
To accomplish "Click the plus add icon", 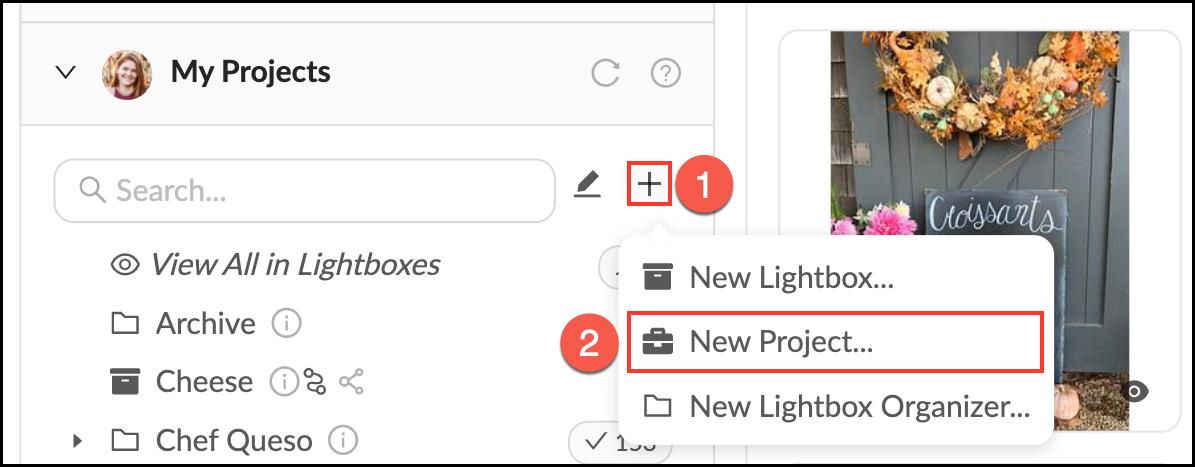I will (650, 184).
